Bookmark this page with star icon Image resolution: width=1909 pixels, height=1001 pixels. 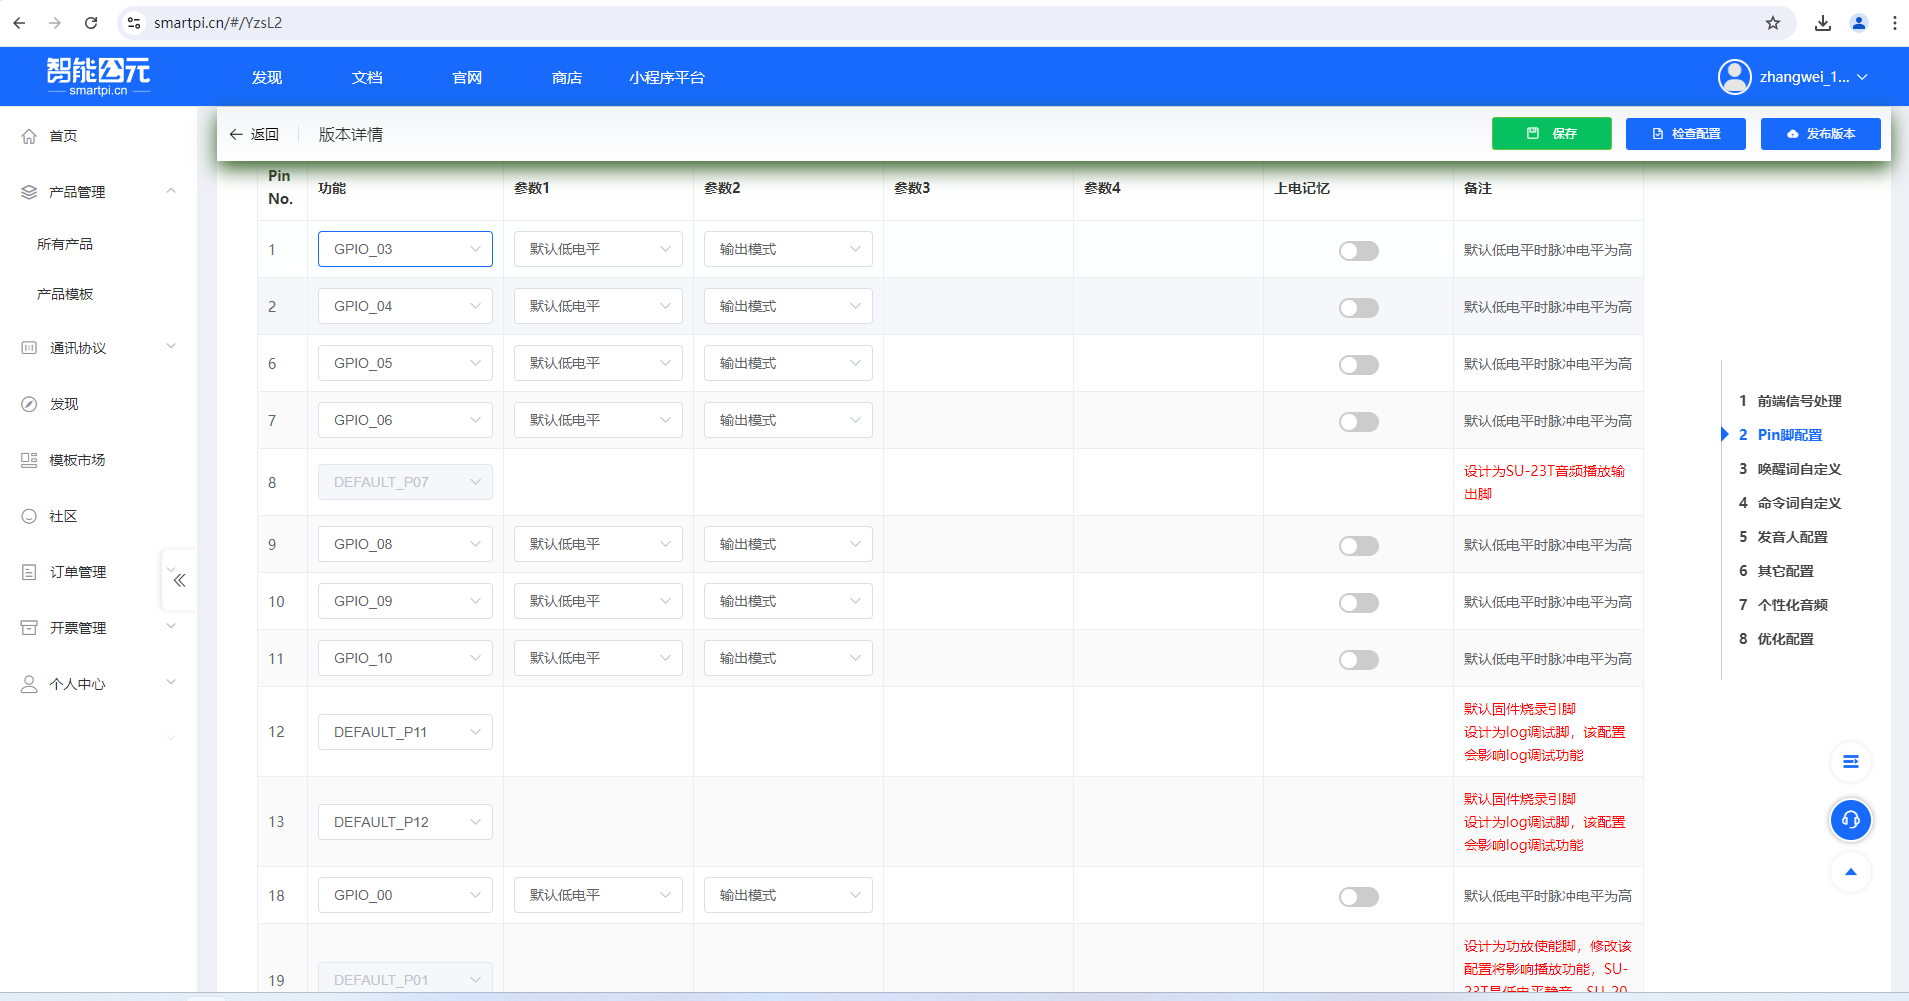click(1772, 23)
